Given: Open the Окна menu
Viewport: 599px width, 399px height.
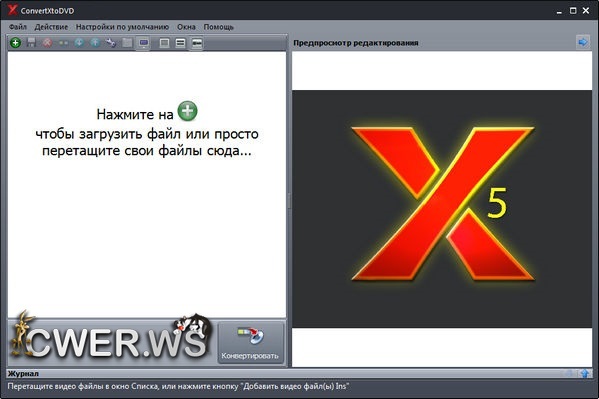Looking at the screenshot, I should click(186, 27).
